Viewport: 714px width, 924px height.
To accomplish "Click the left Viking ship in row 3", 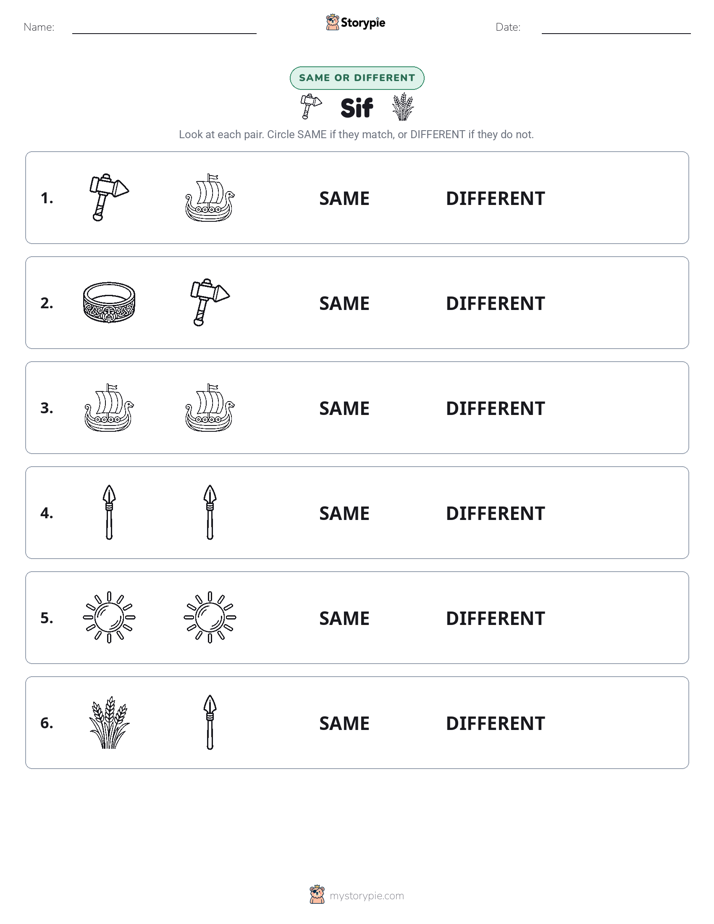I will point(109,407).
